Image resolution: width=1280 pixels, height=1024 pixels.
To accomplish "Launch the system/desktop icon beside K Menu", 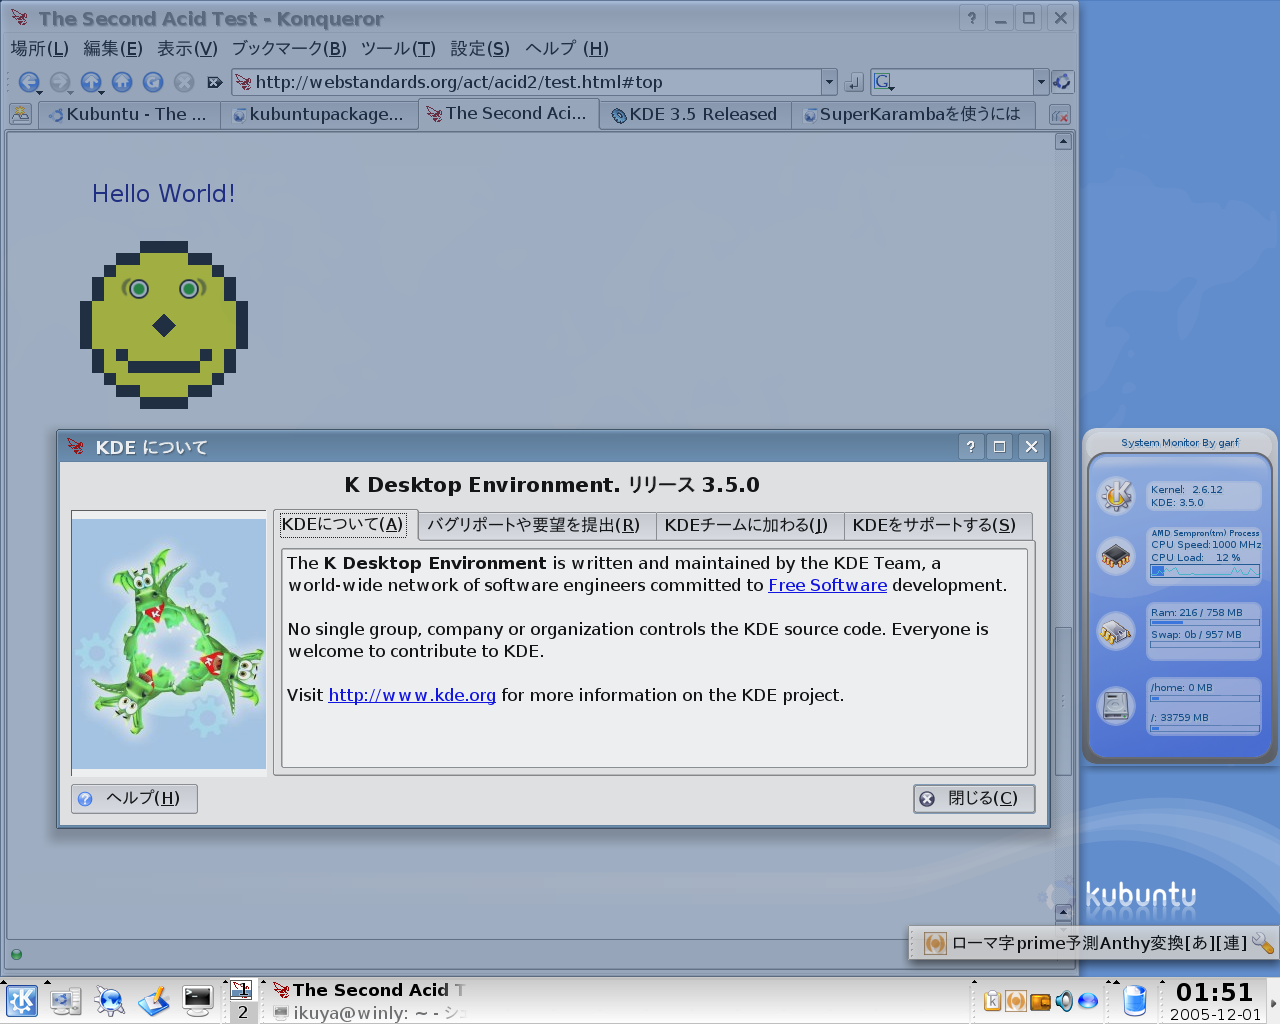I will point(66,1000).
